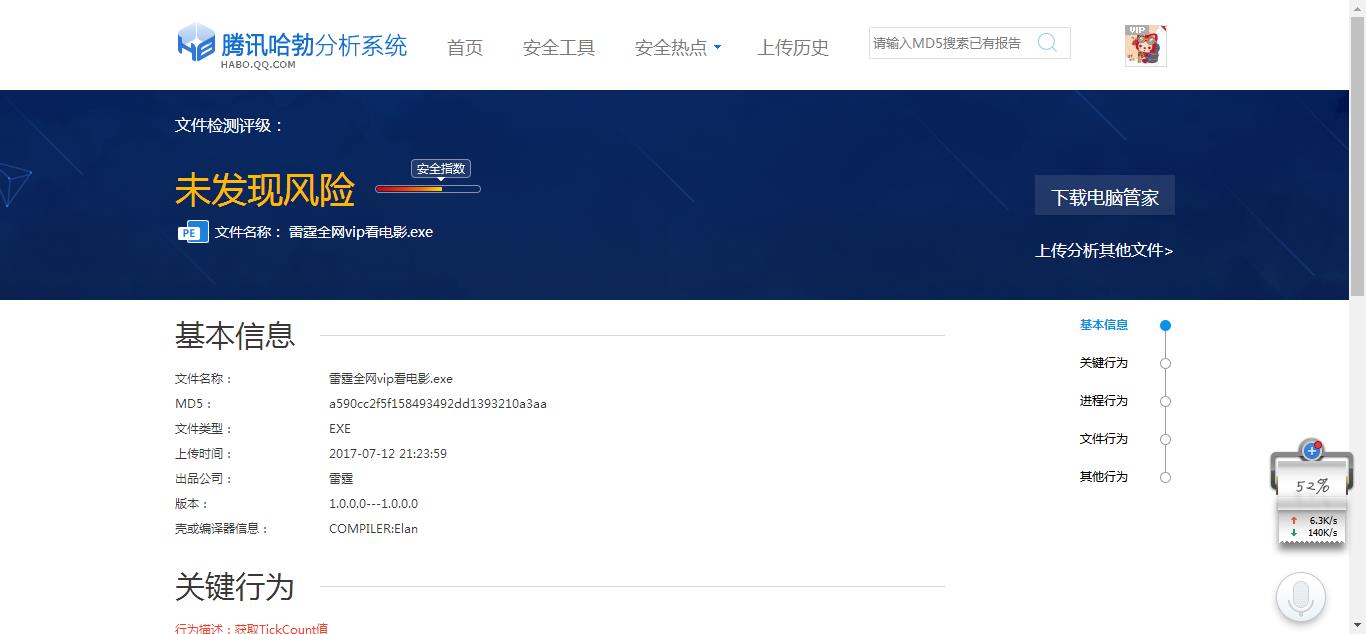Click the 行为描述 获取TickCount值 text
1366x634 pixels.
pos(251,628)
